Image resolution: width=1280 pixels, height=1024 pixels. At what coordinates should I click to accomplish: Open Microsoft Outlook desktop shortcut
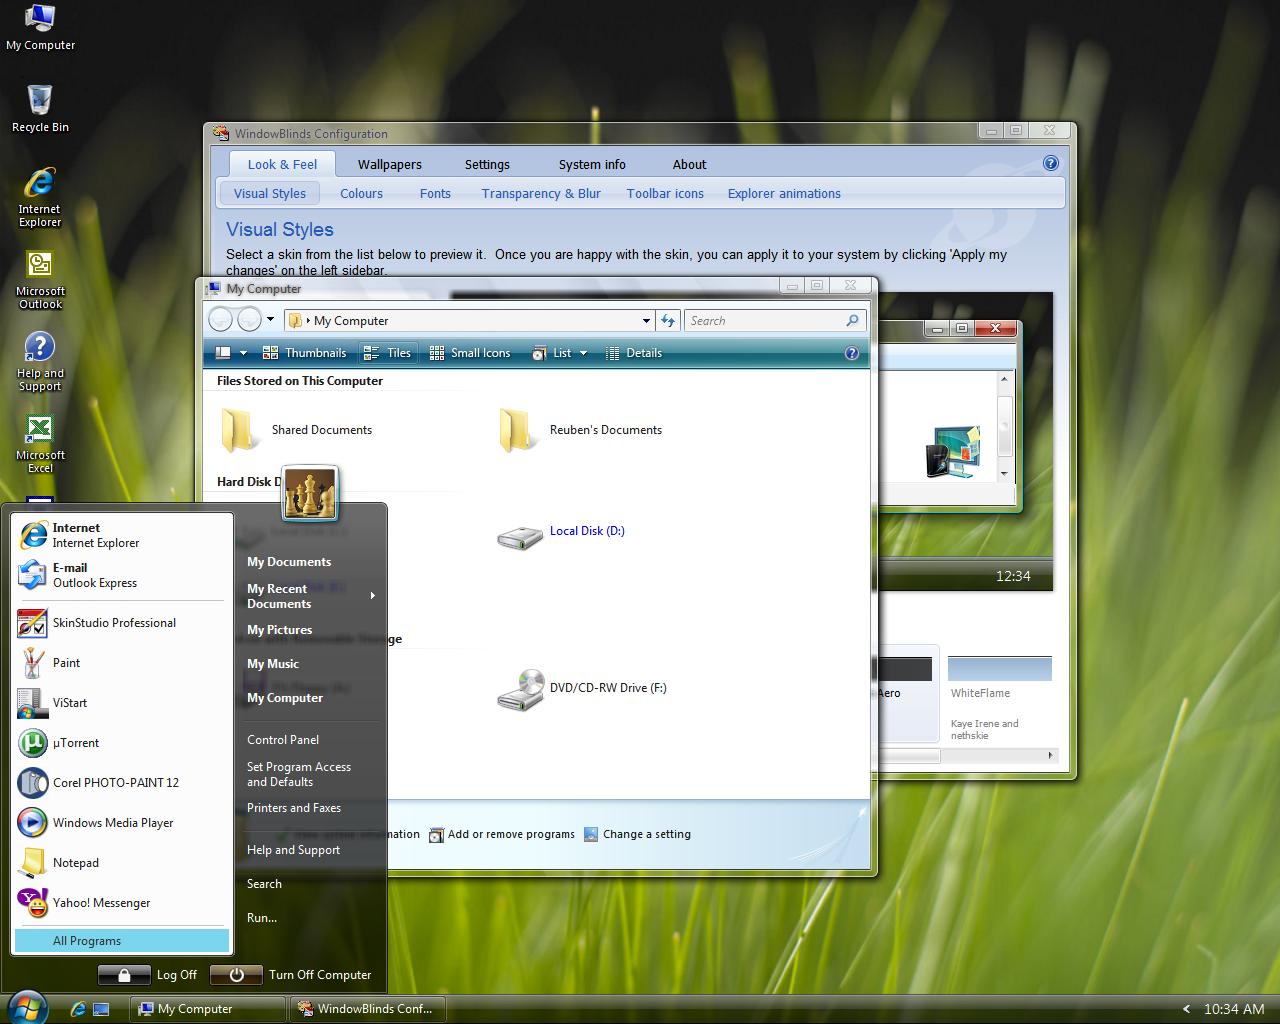[40, 280]
